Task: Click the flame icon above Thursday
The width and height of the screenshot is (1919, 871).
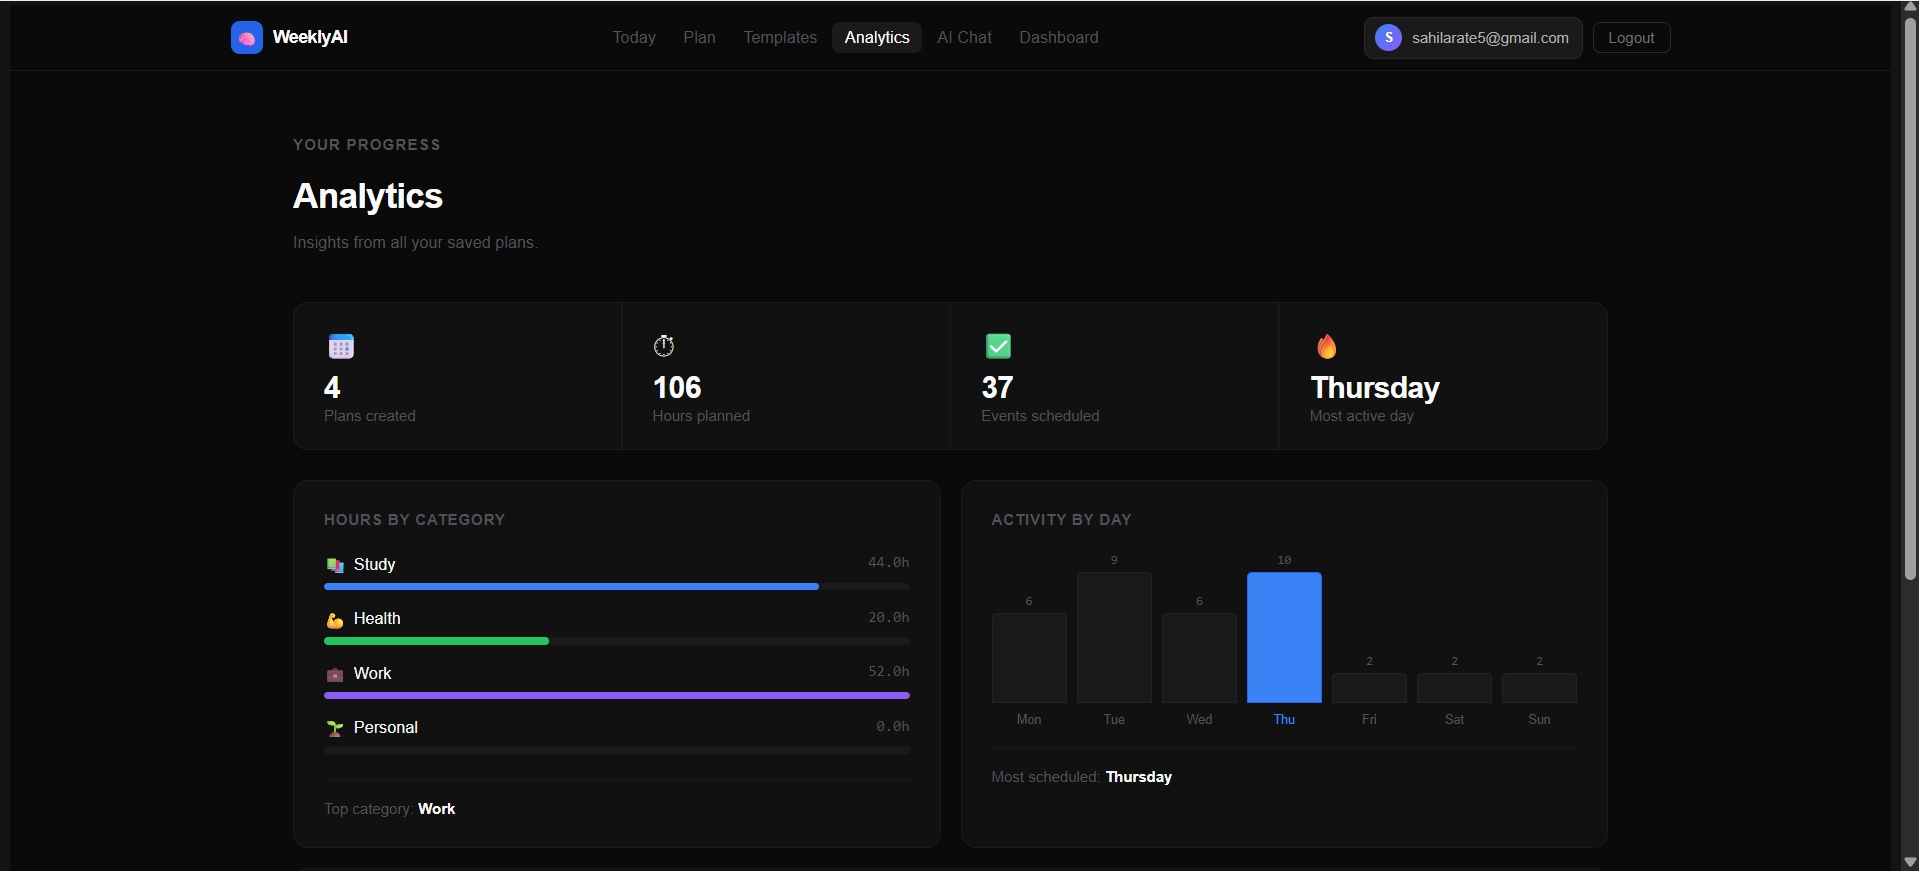Action: point(1326,346)
